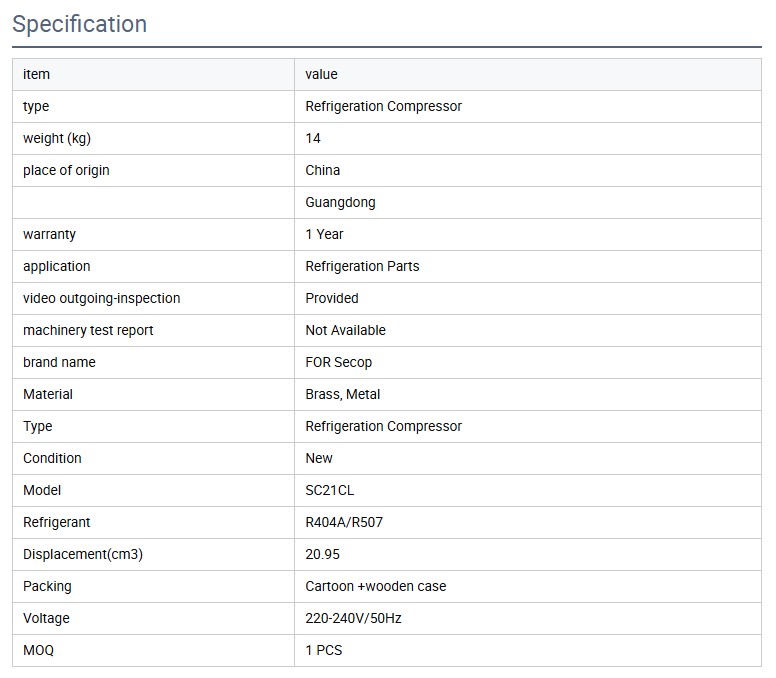Select the 'weight (kg)' label cell
The height and width of the screenshot is (678, 776).
coord(57,138)
